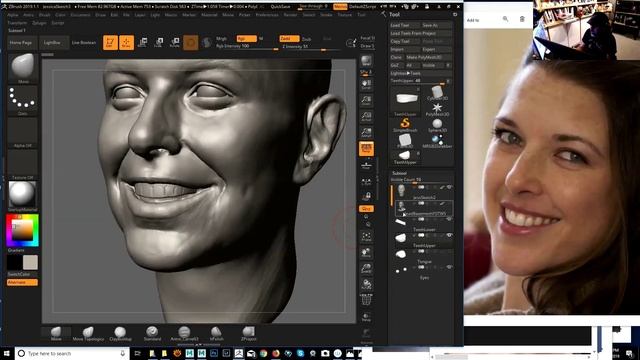Click Load Tool button
This screenshot has height=360, width=640.
click(x=404, y=25)
